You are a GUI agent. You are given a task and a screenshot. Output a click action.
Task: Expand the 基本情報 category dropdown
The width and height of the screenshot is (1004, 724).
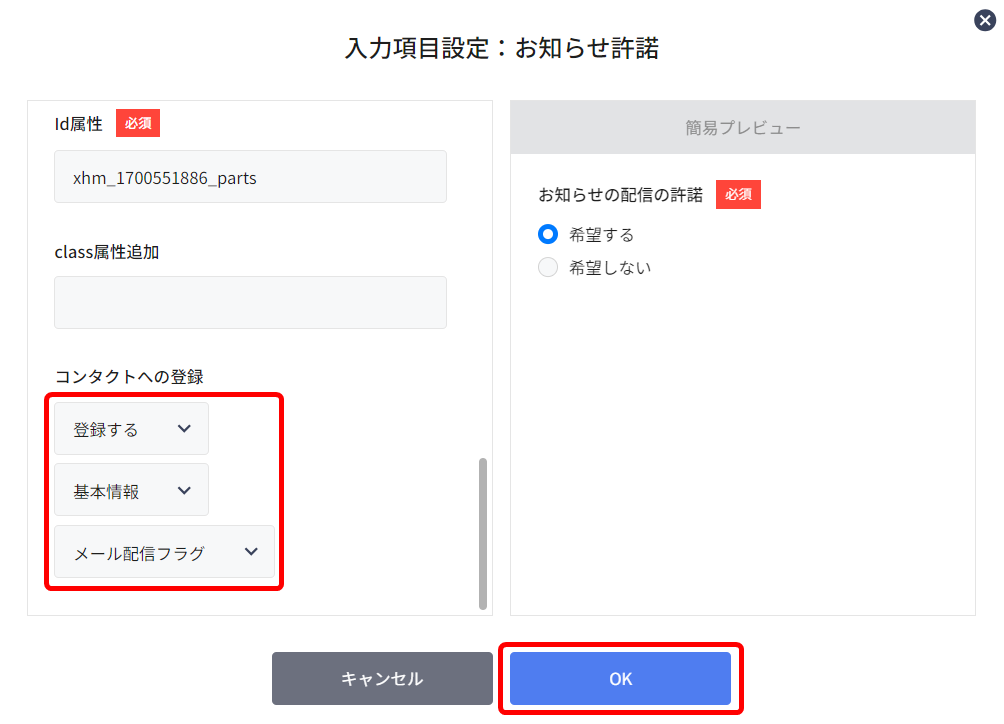[131, 491]
